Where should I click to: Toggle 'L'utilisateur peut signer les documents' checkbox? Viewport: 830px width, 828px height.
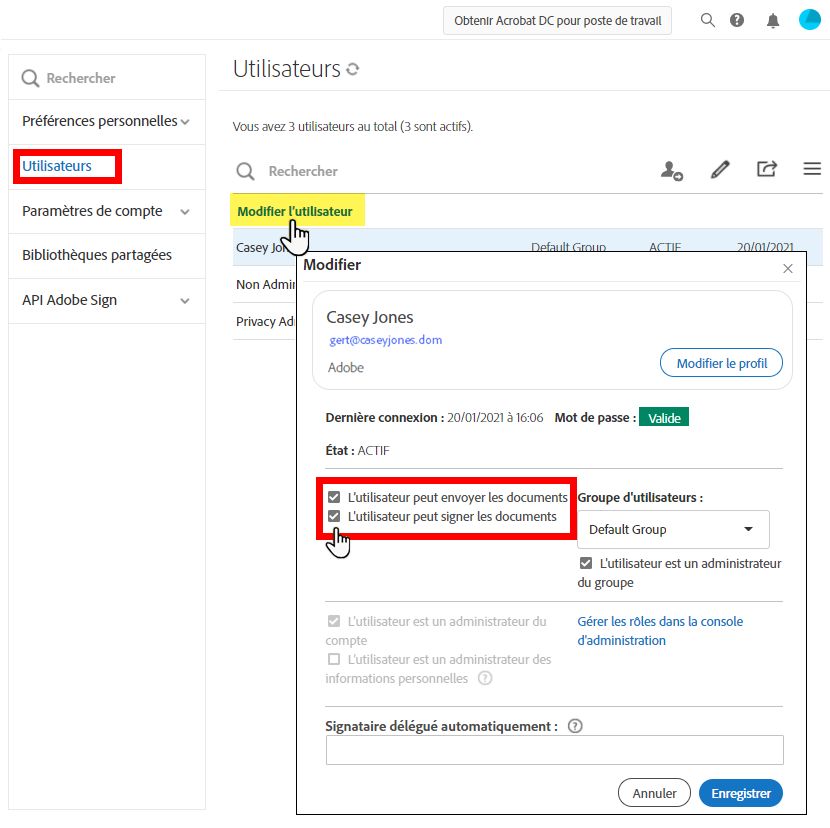(x=334, y=516)
